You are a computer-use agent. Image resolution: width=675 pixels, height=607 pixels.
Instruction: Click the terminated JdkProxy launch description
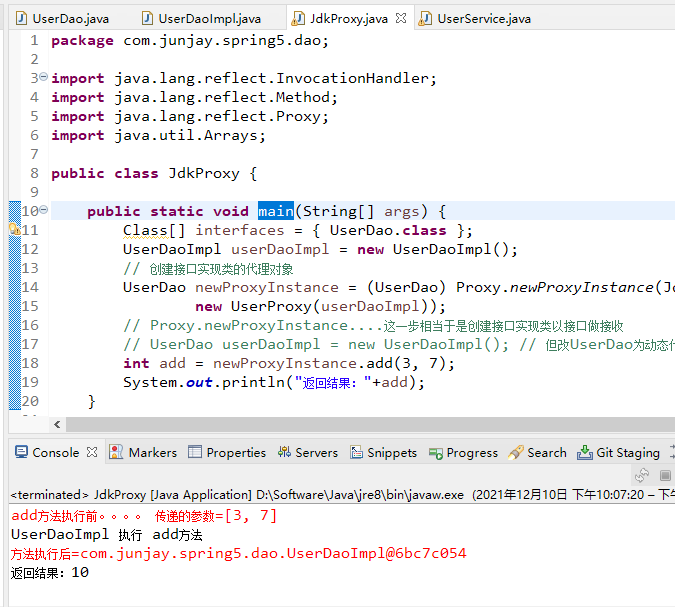[342, 495]
